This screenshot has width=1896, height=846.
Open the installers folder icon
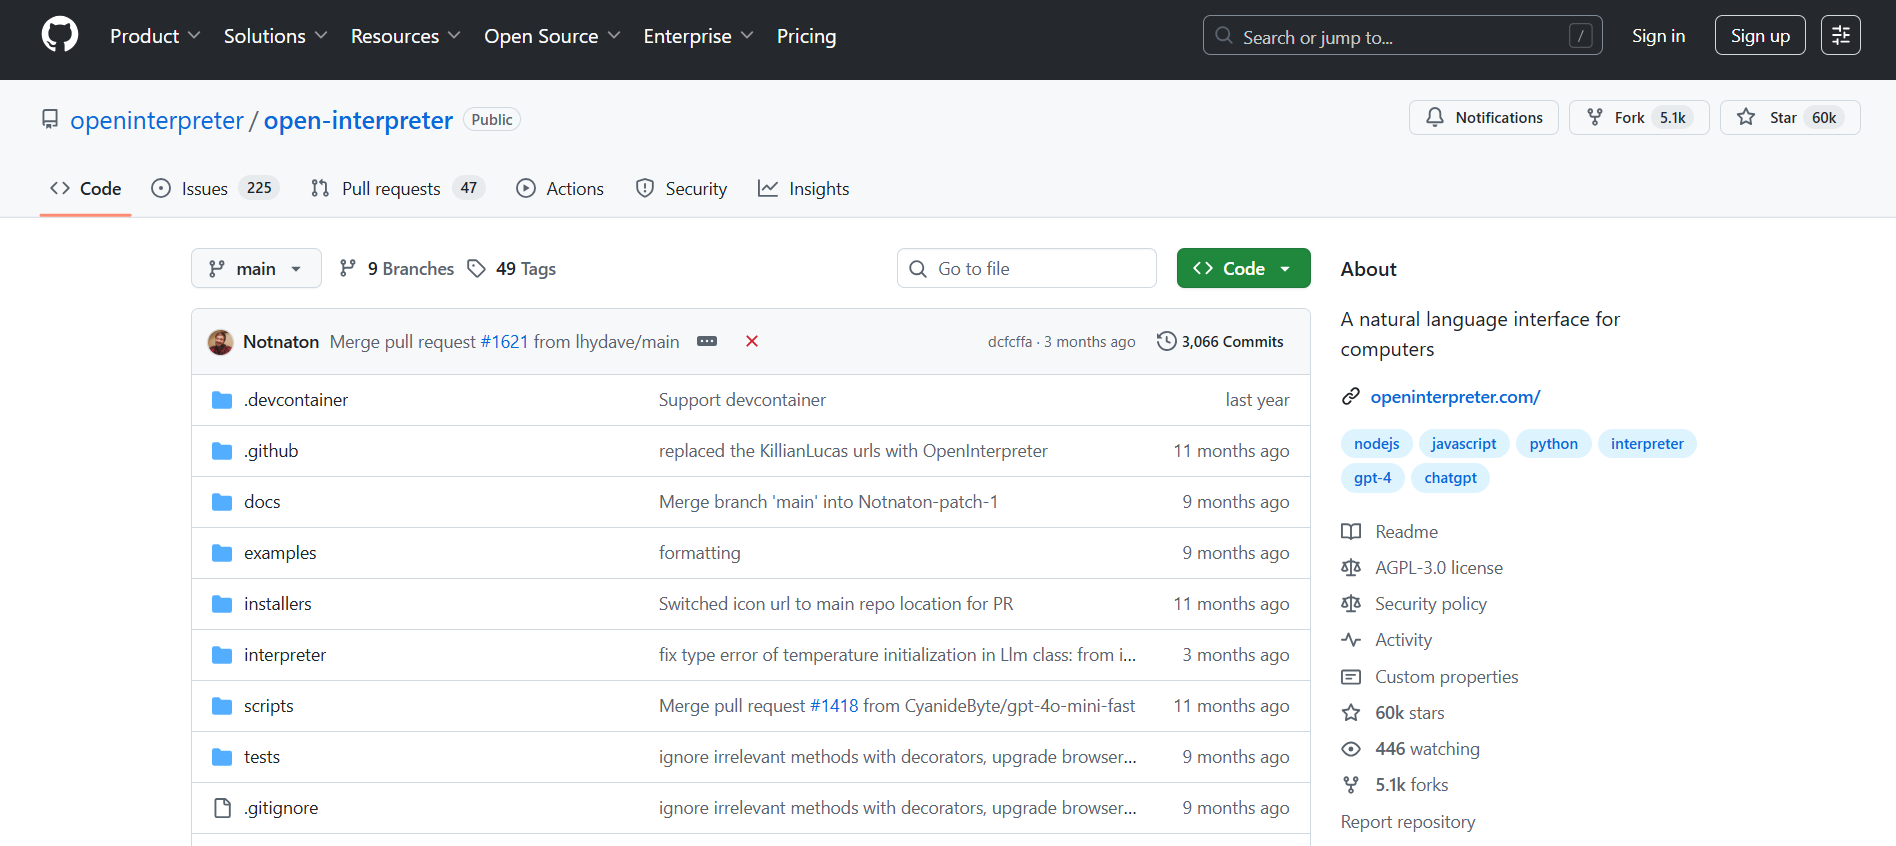tap(222, 604)
